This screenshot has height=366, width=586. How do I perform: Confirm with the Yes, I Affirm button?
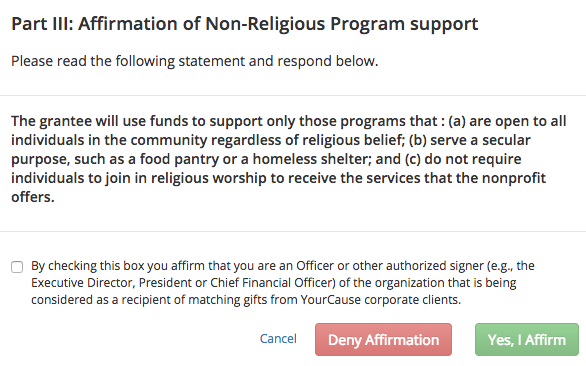click(x=527, y=339)
